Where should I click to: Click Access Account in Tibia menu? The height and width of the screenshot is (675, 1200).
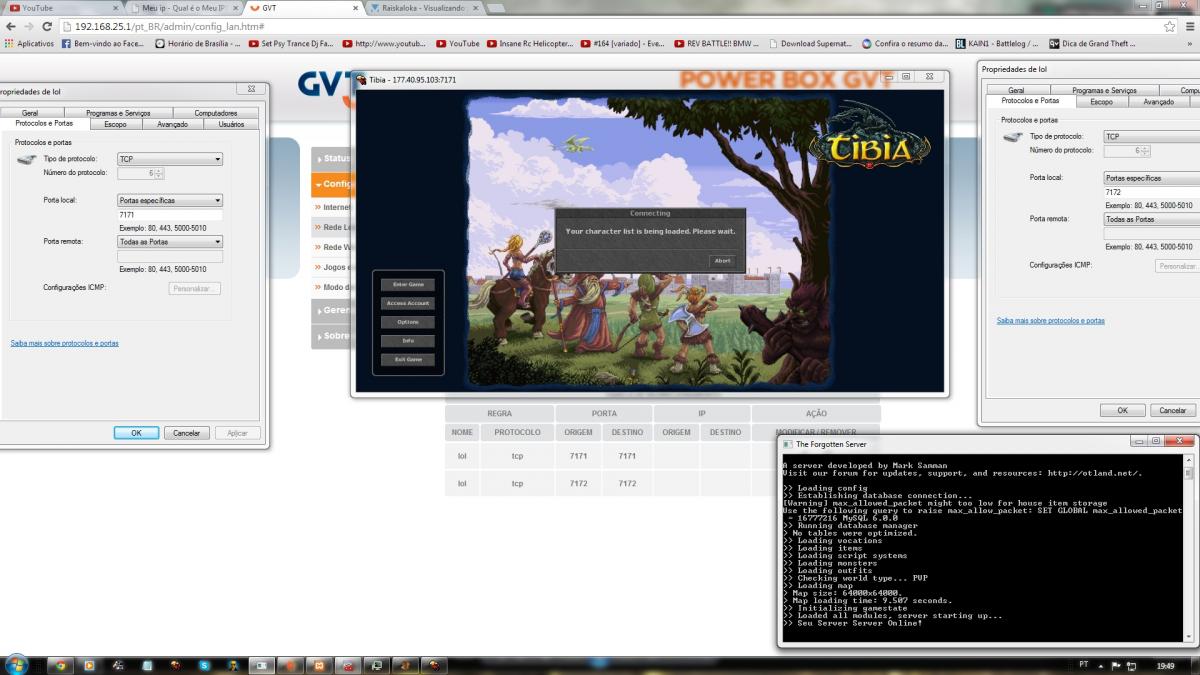click(x=408, y=303)
